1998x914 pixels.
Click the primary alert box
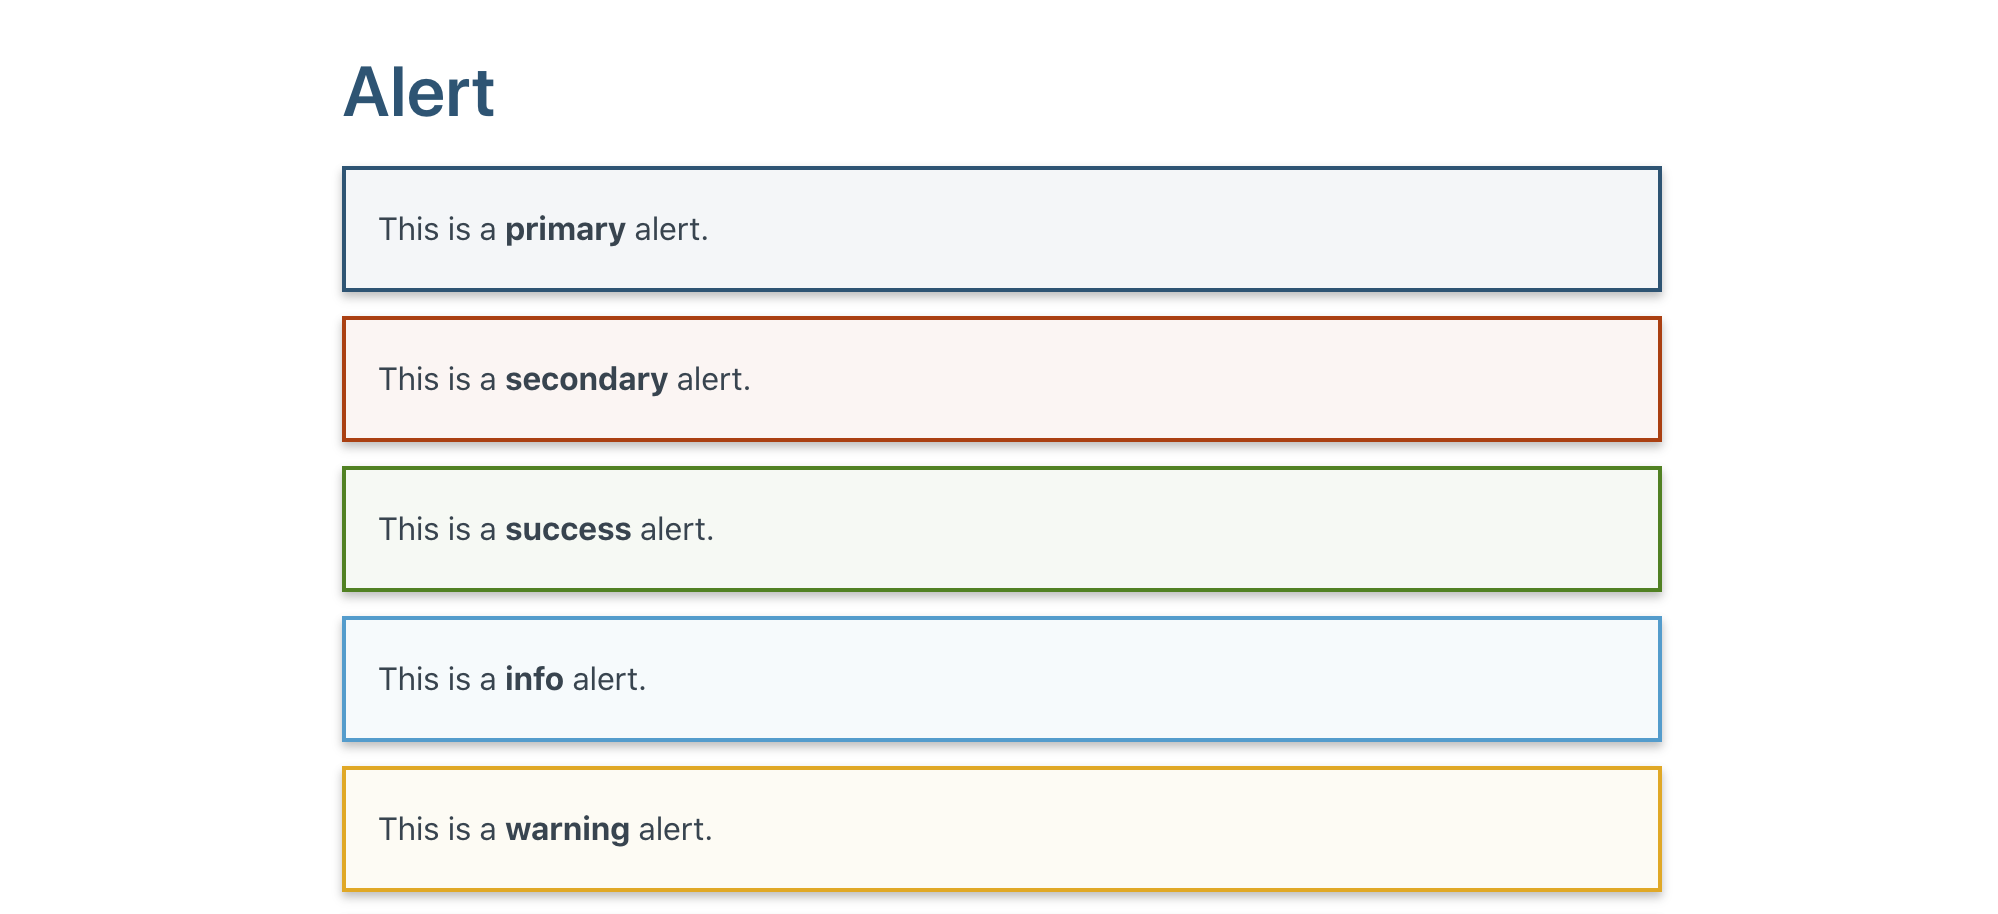point(1000,229)
